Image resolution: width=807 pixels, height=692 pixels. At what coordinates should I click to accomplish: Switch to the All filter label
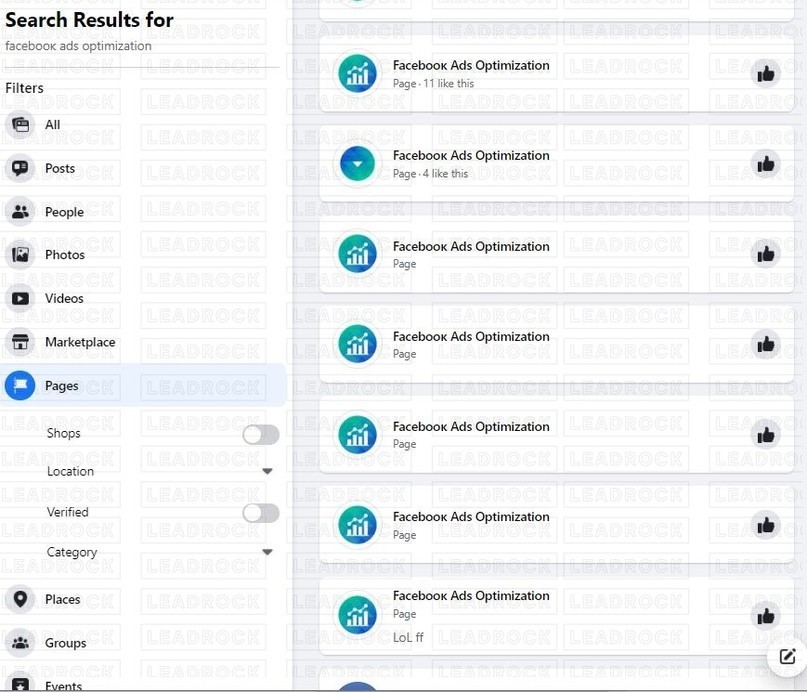point(52,125)
